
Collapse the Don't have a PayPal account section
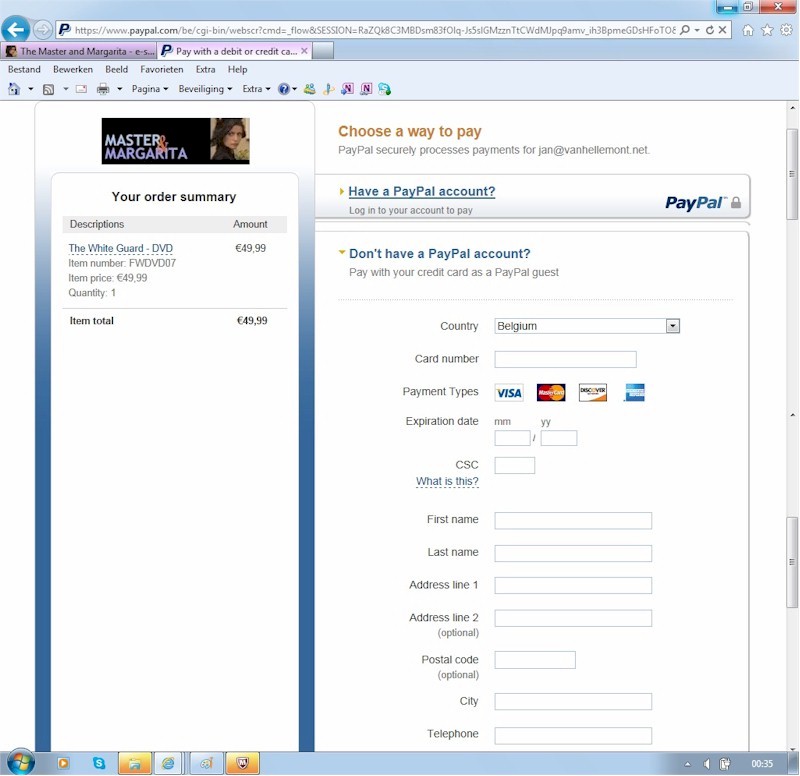click(342, 252)
